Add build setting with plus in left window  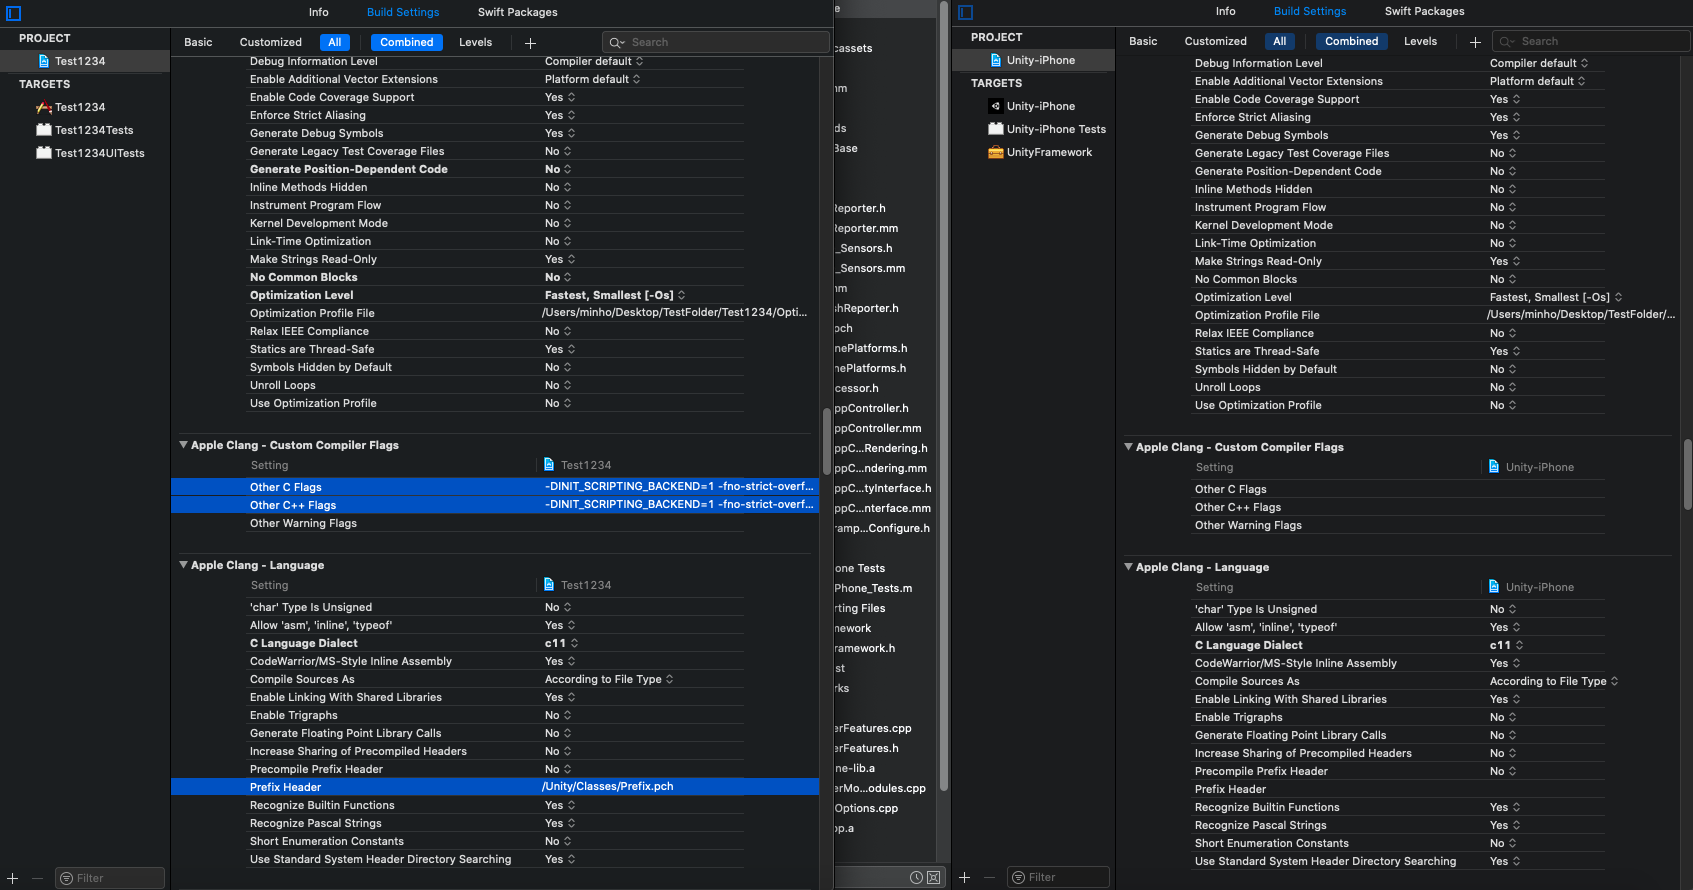coord(530,43)
